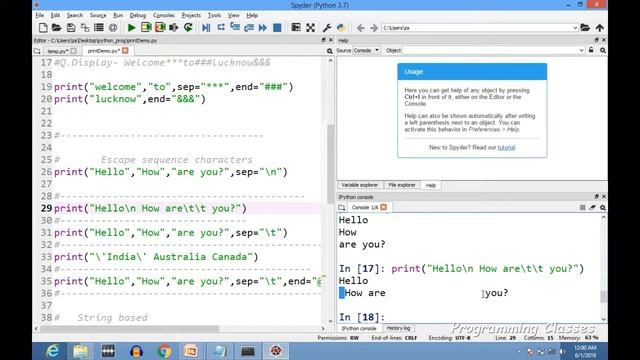
Task: Close the printDemo.py tab
Action: click(x=125, y=51)
